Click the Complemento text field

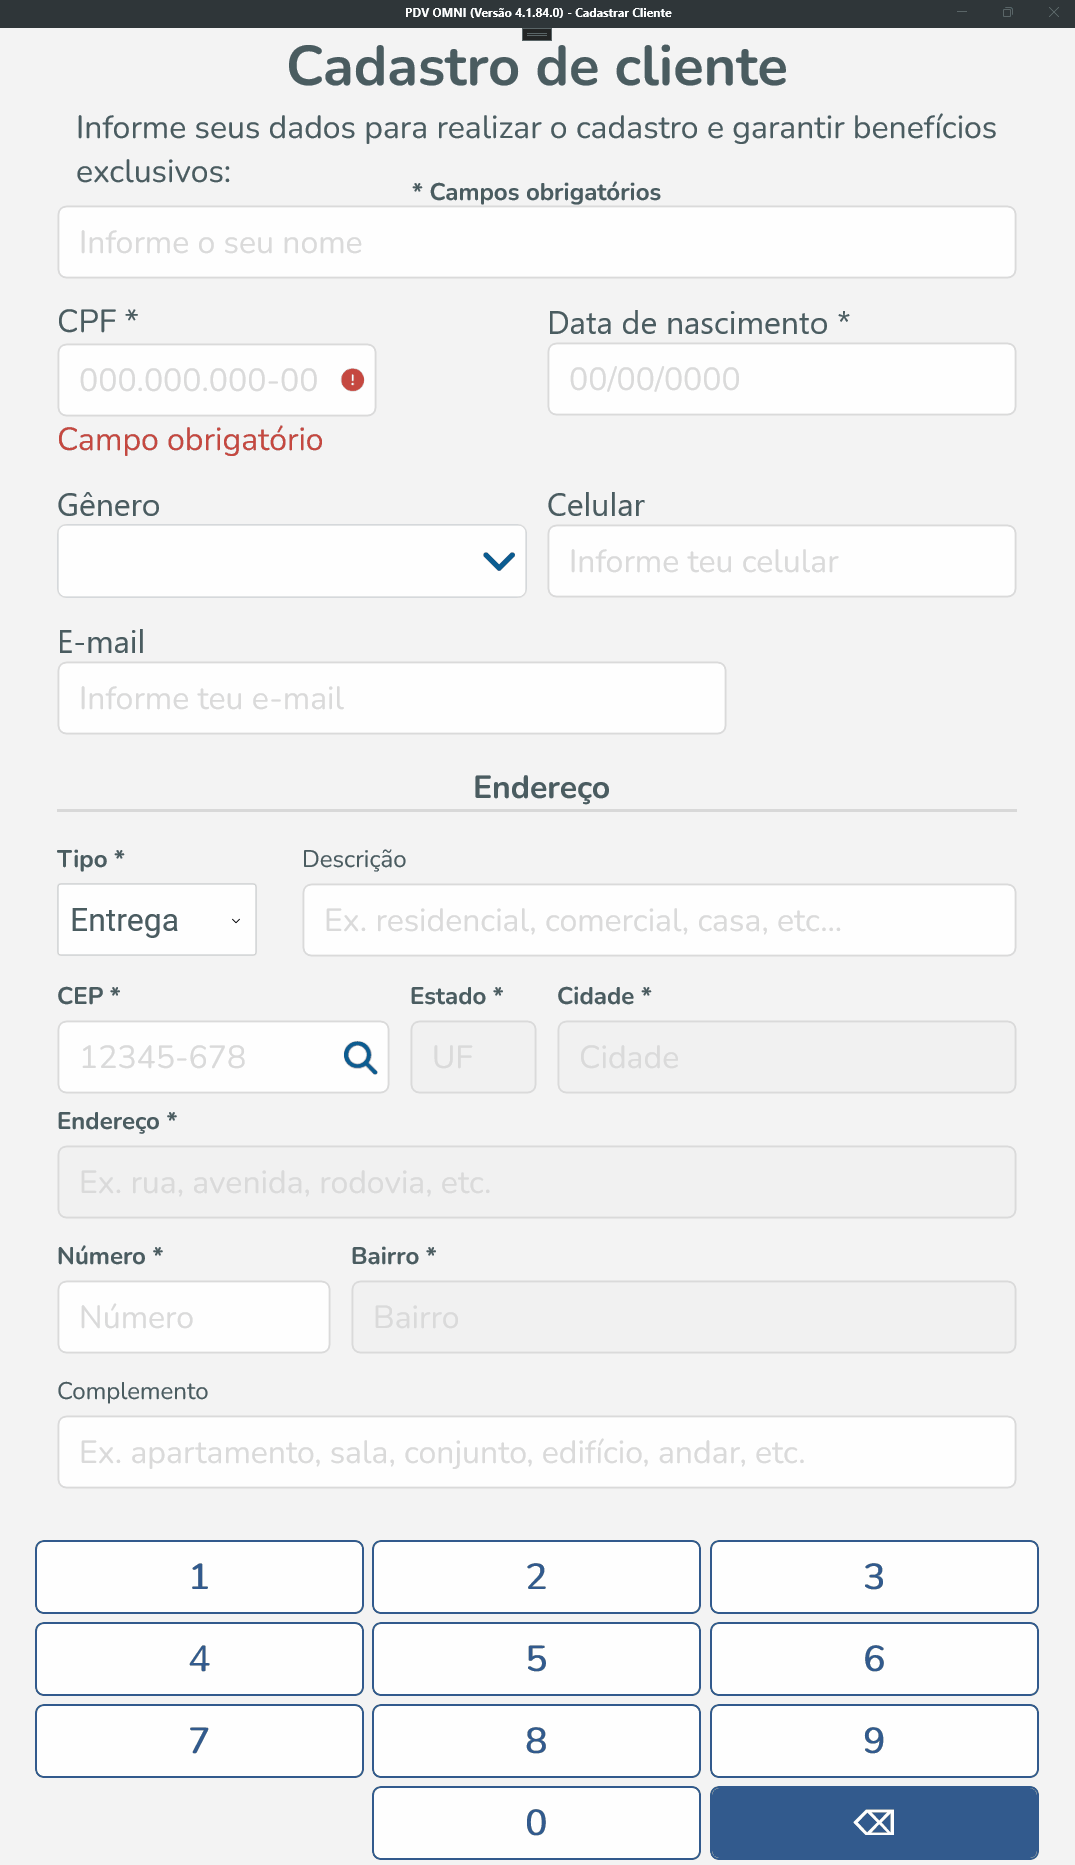click(537, 1452)
